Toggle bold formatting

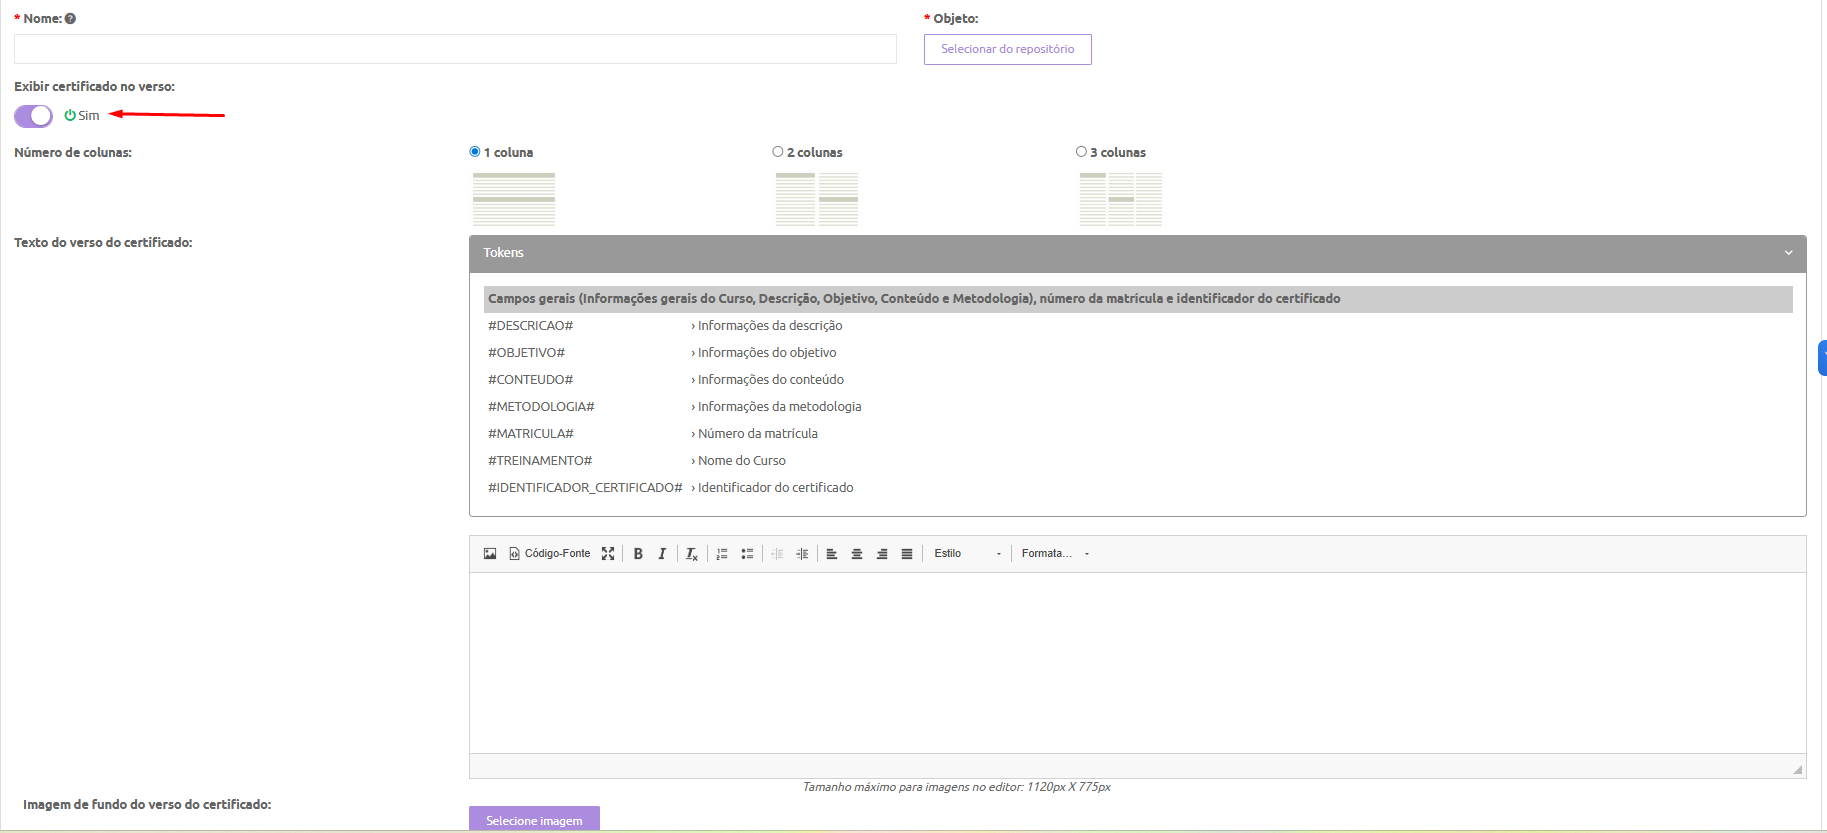[638, 554]
